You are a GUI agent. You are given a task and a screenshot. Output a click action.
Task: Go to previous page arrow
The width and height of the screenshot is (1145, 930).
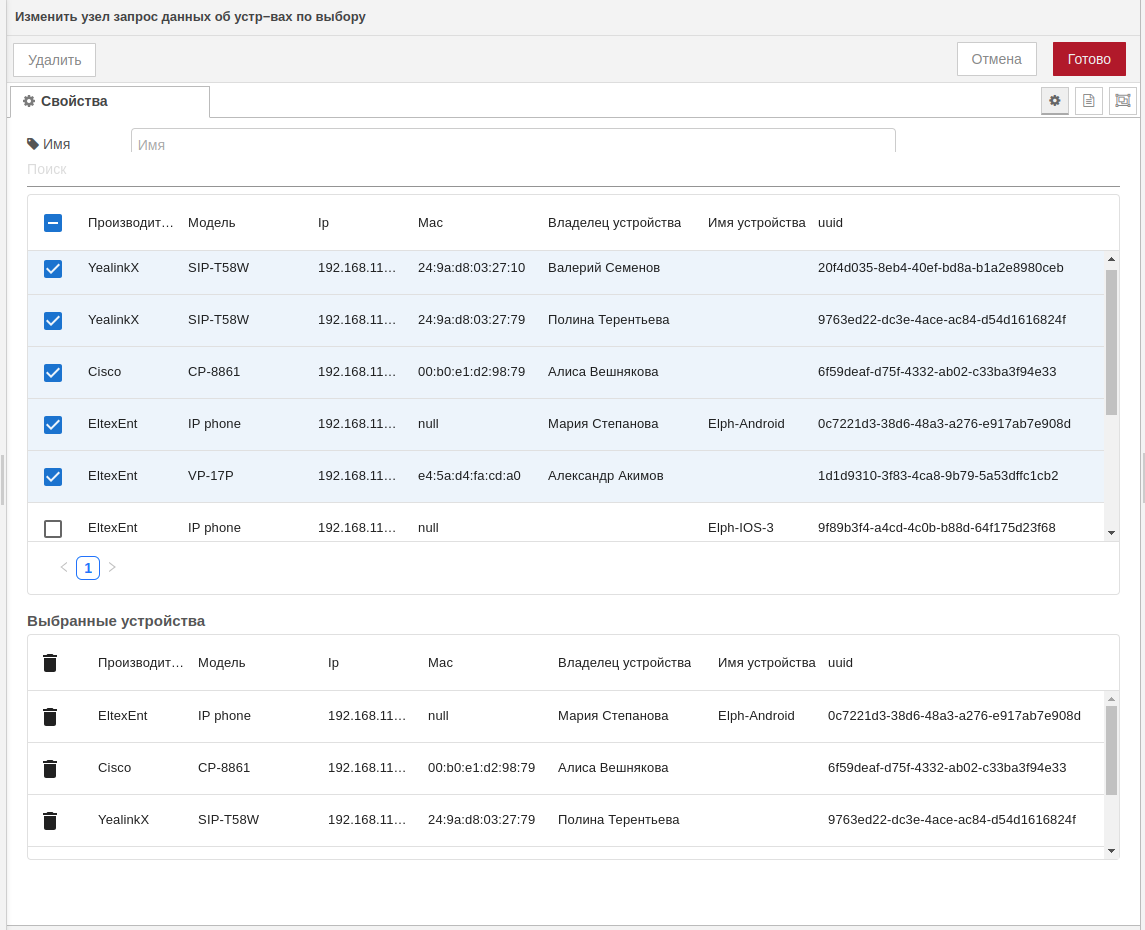coord(64,568)
